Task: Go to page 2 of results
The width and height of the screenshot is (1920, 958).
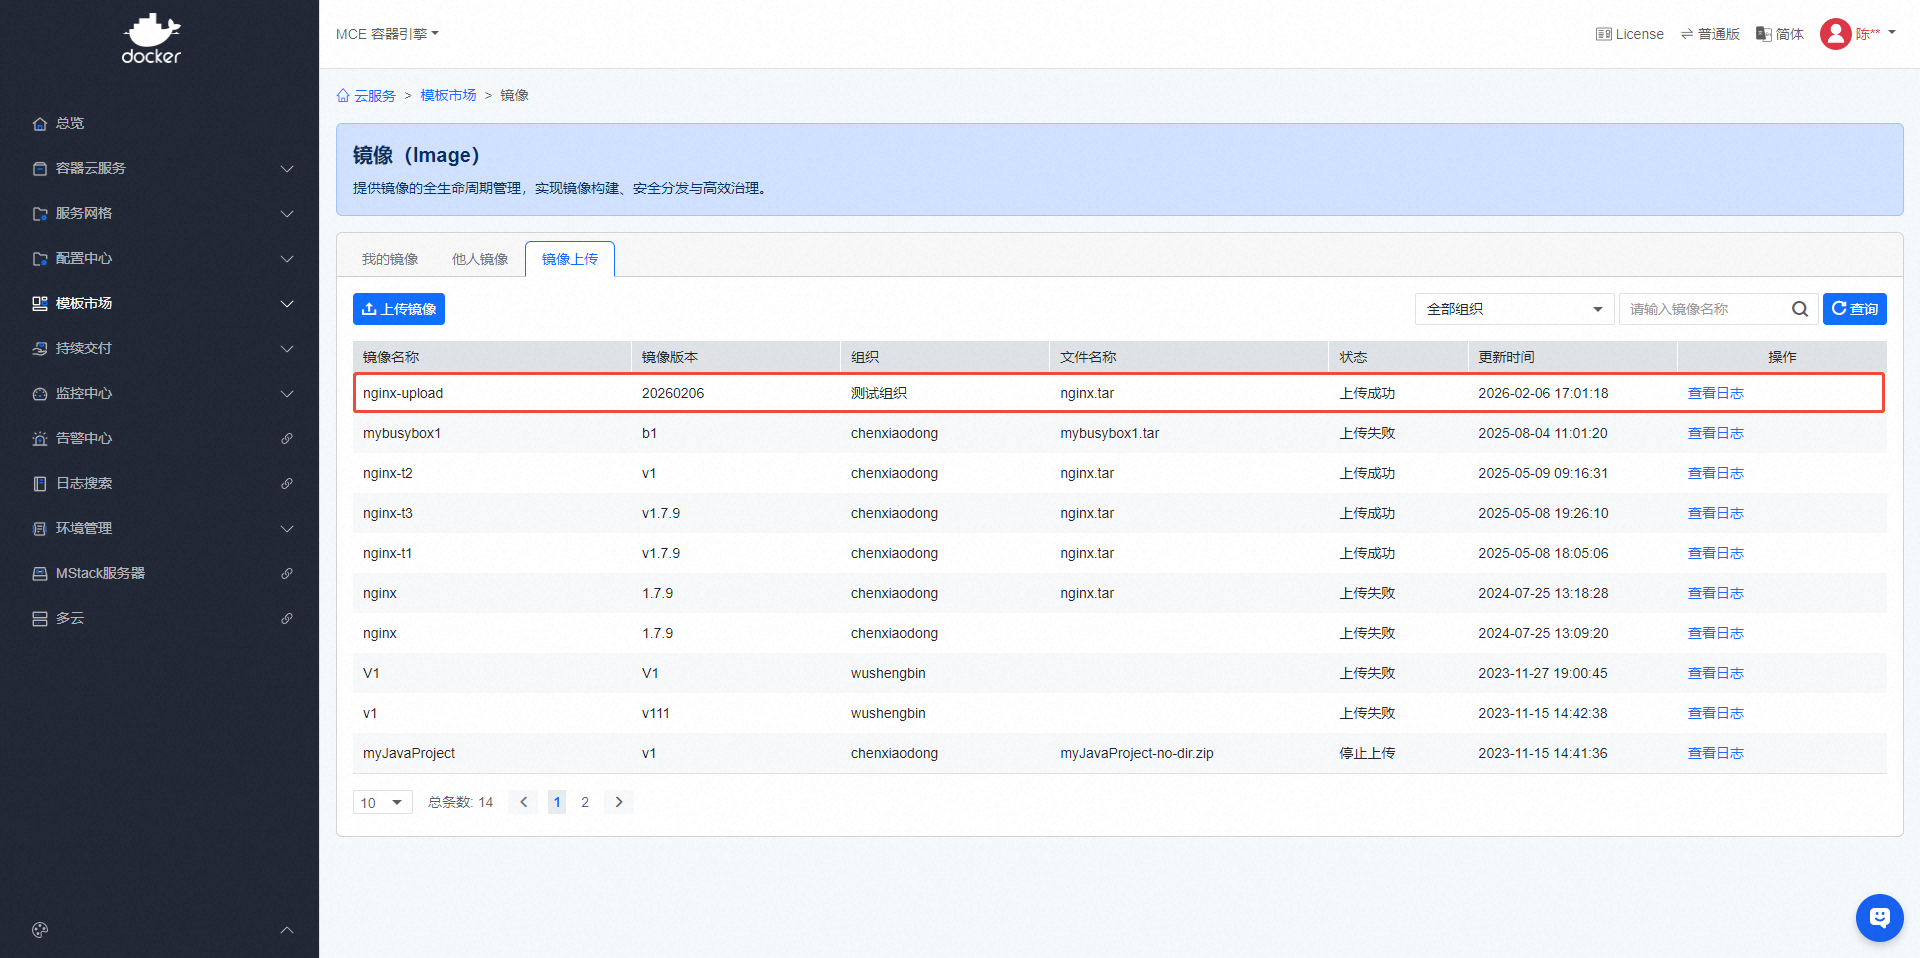Action: 585,802
